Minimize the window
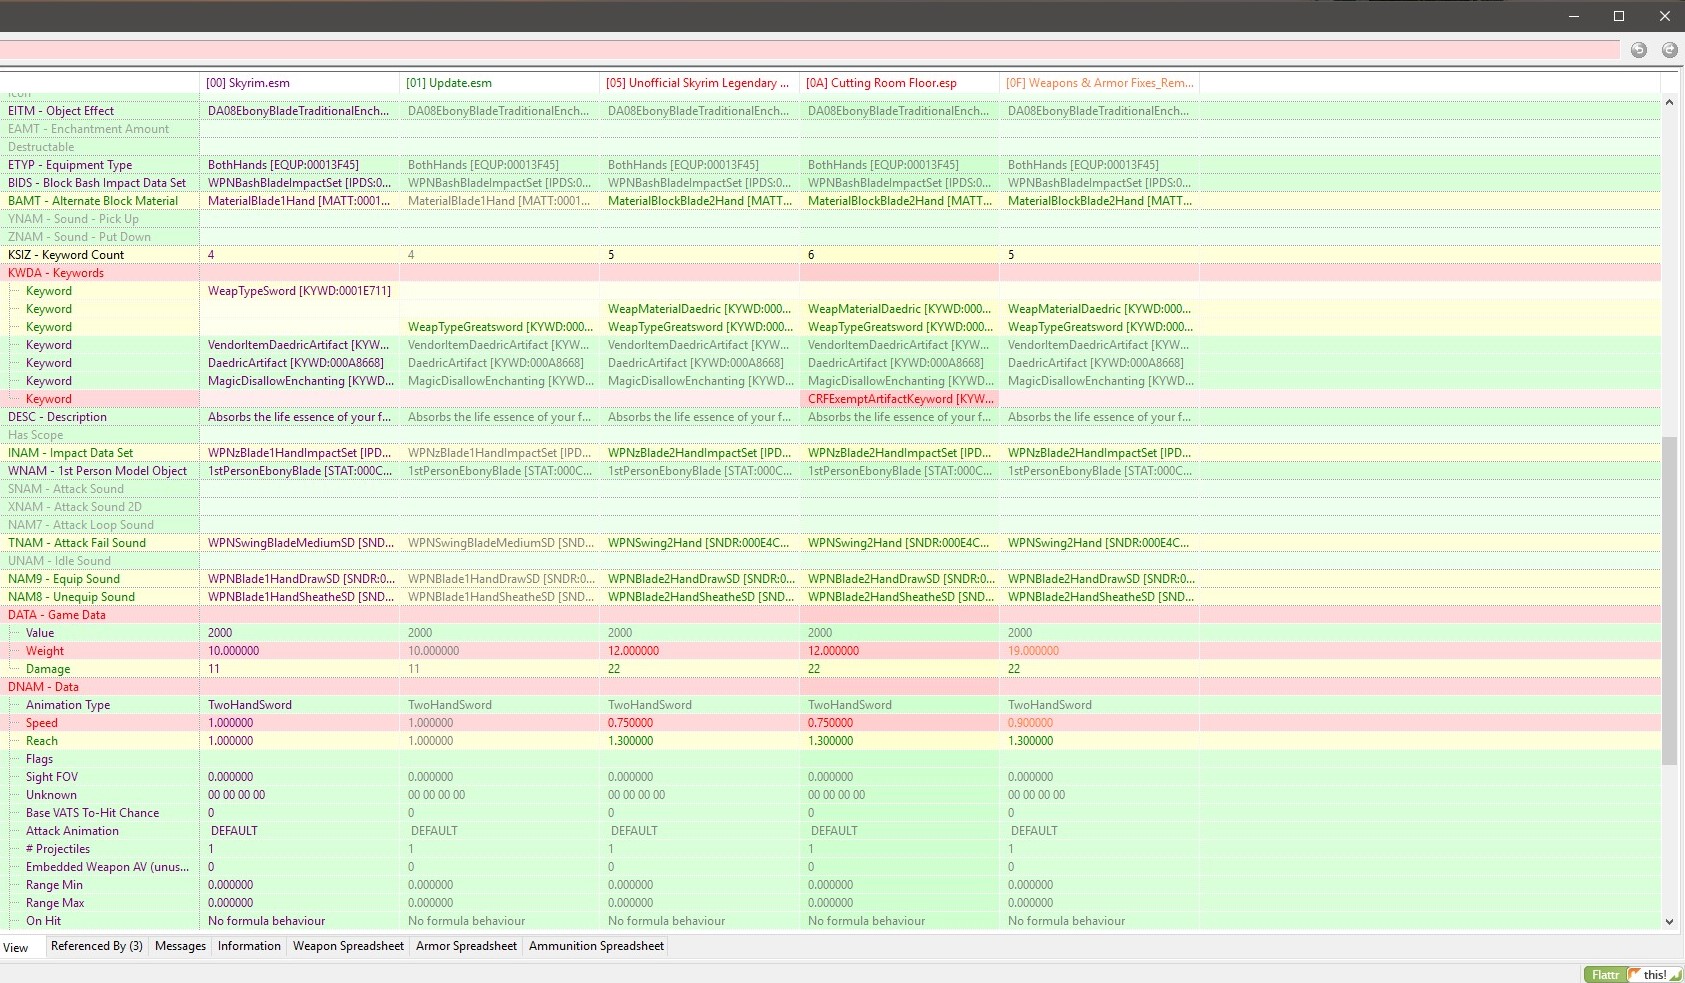Screen dimensions: 1685x983 tap(1574, 16)
